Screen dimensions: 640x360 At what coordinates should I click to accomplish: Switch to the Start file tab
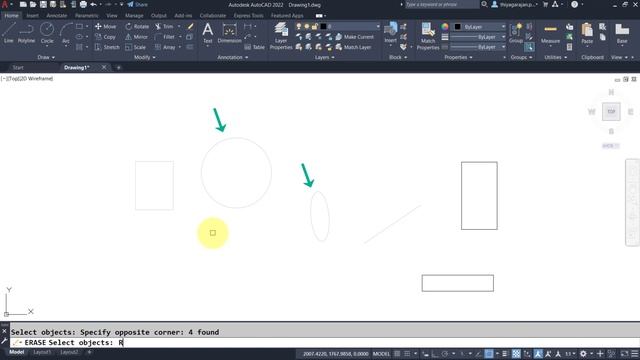pos(18,67)
